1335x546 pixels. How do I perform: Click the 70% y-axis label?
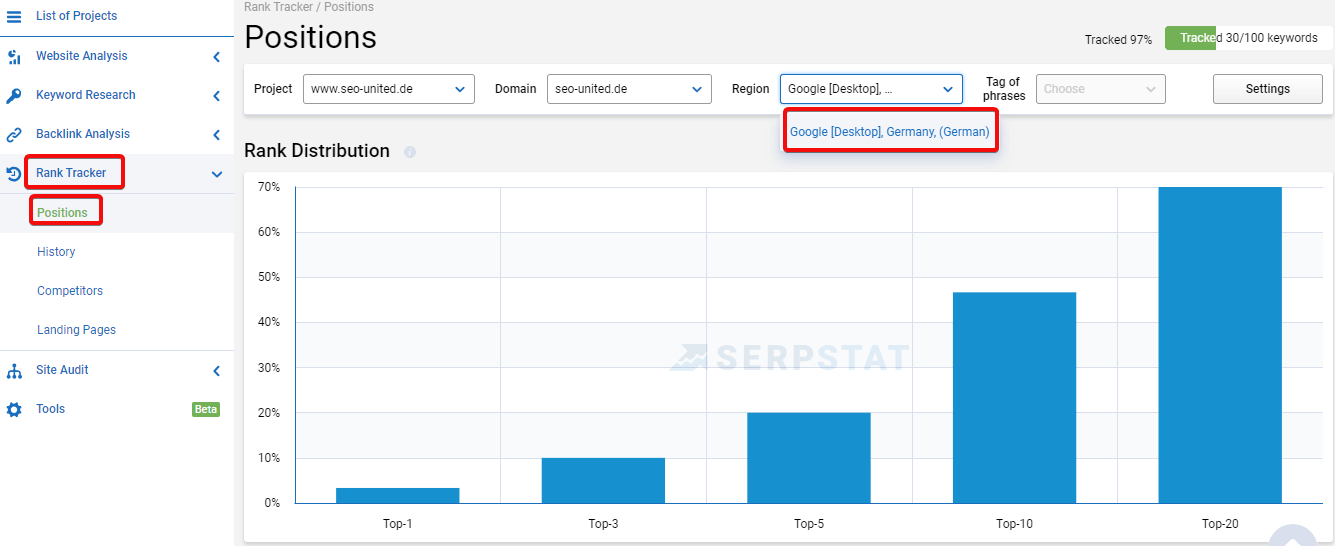point(269,187)
